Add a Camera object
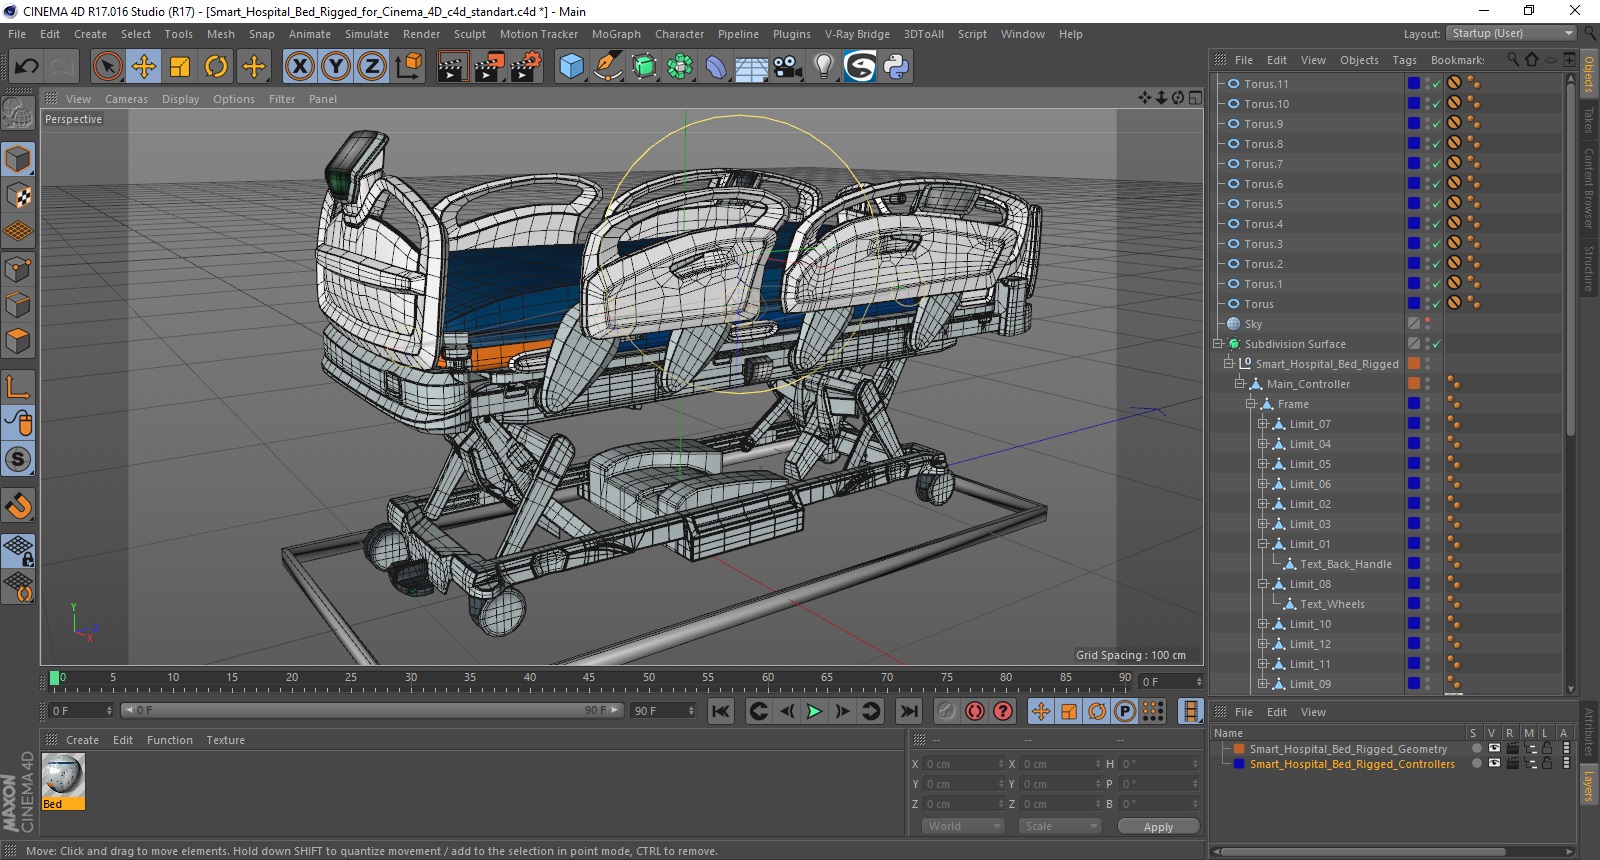The image size is (1600, 860). pyautogui.click(x=788, y=67)
